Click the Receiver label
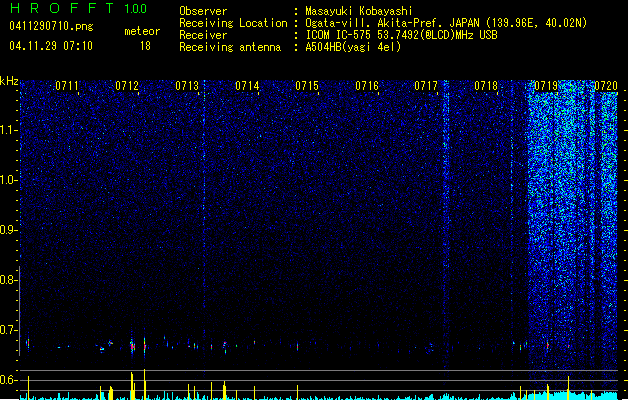Image resolution: width=629 pixels, height=400 pixels. coord(203,35)
